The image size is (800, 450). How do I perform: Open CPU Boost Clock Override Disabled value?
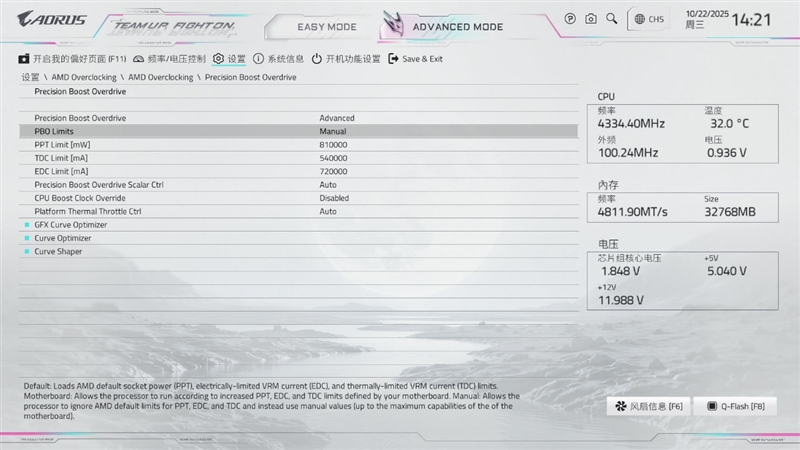(334, 198)
